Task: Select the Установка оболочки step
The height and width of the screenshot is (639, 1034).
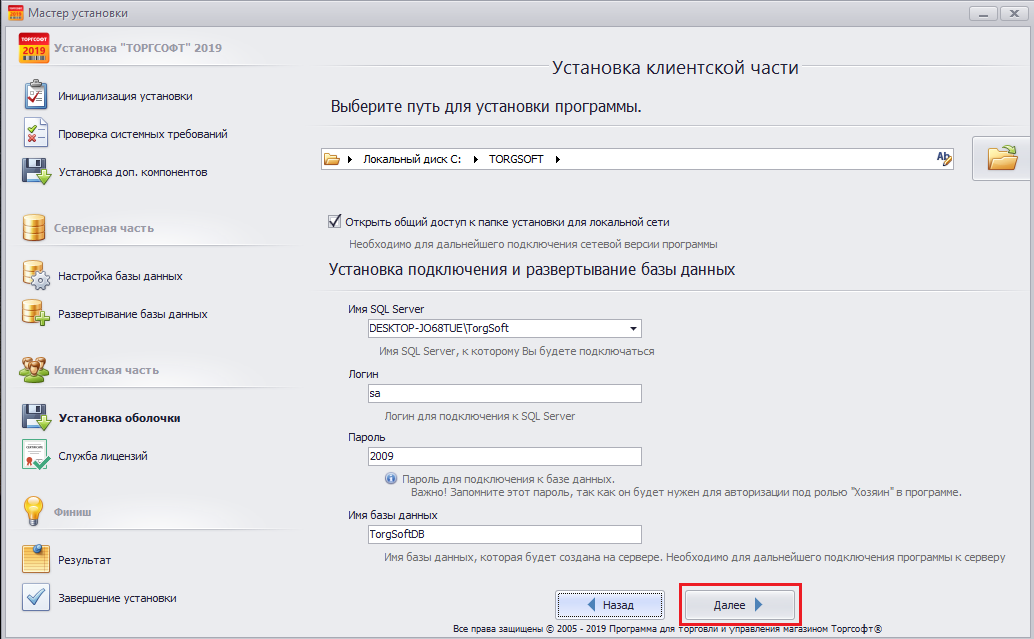Action: click(x=119, y=418)
